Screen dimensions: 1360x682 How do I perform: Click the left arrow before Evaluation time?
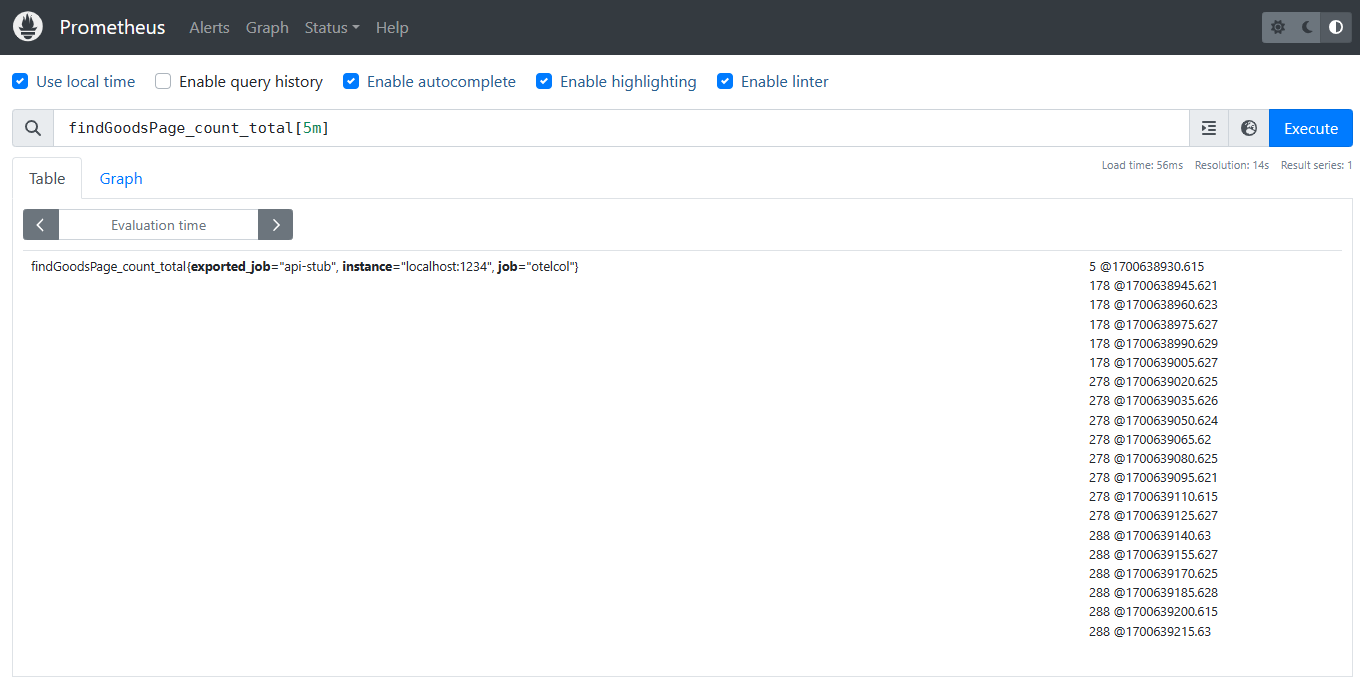pos(40,224)
